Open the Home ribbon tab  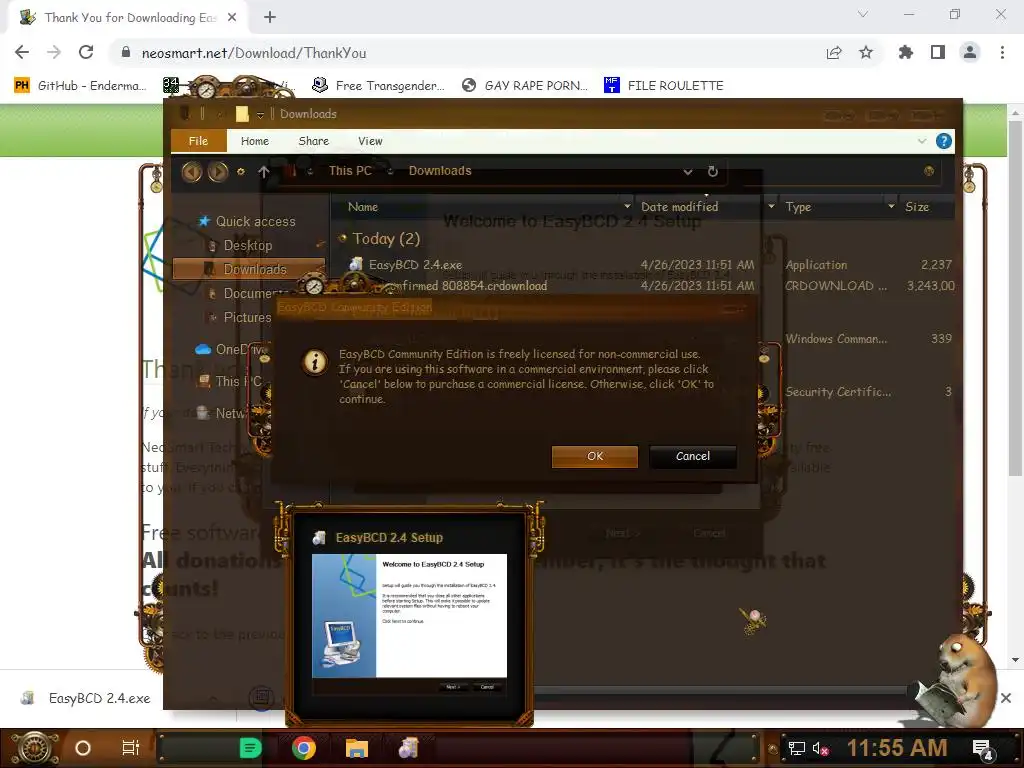(255, 141)
